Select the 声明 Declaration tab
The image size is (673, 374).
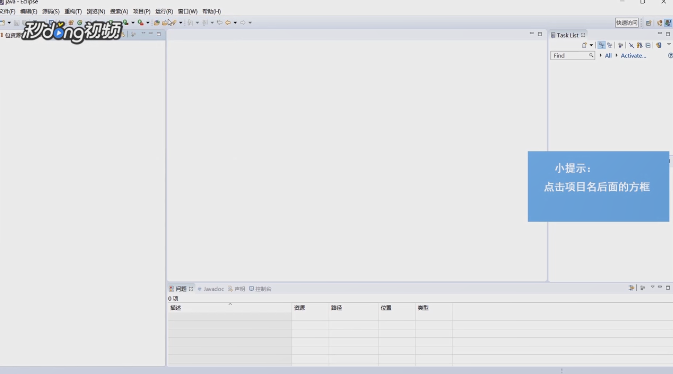tap(236, 289)
